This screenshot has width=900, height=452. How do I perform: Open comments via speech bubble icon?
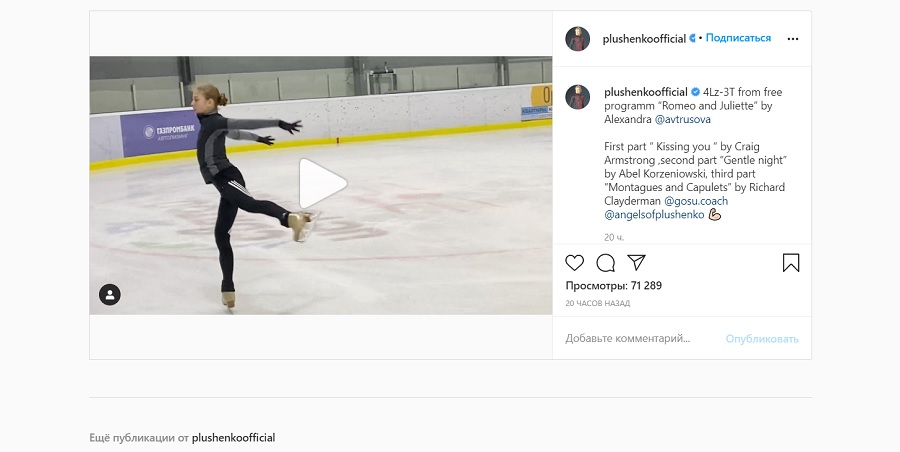point(606,263)
